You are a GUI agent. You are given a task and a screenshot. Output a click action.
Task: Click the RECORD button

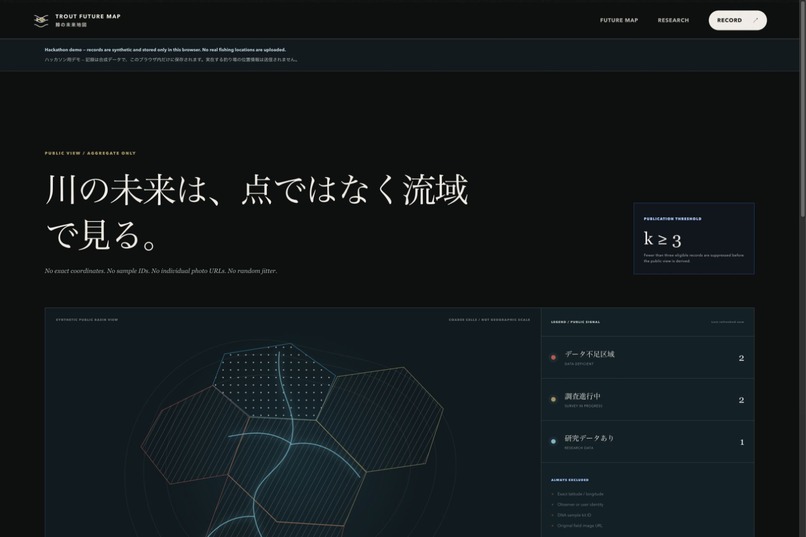pos(738,21)
